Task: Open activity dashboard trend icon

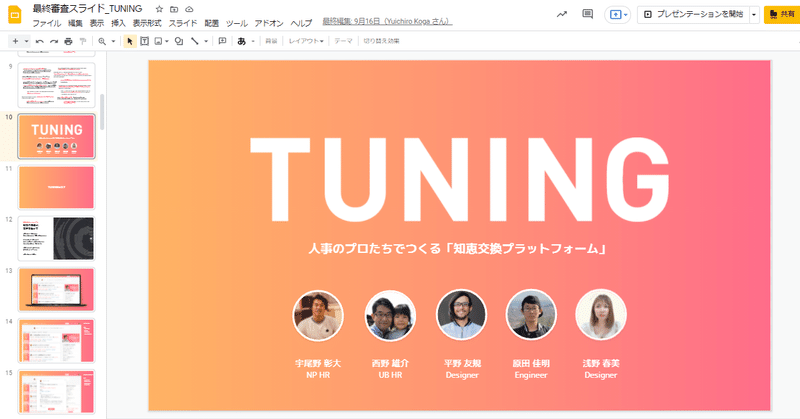Action: coord(562,14)
